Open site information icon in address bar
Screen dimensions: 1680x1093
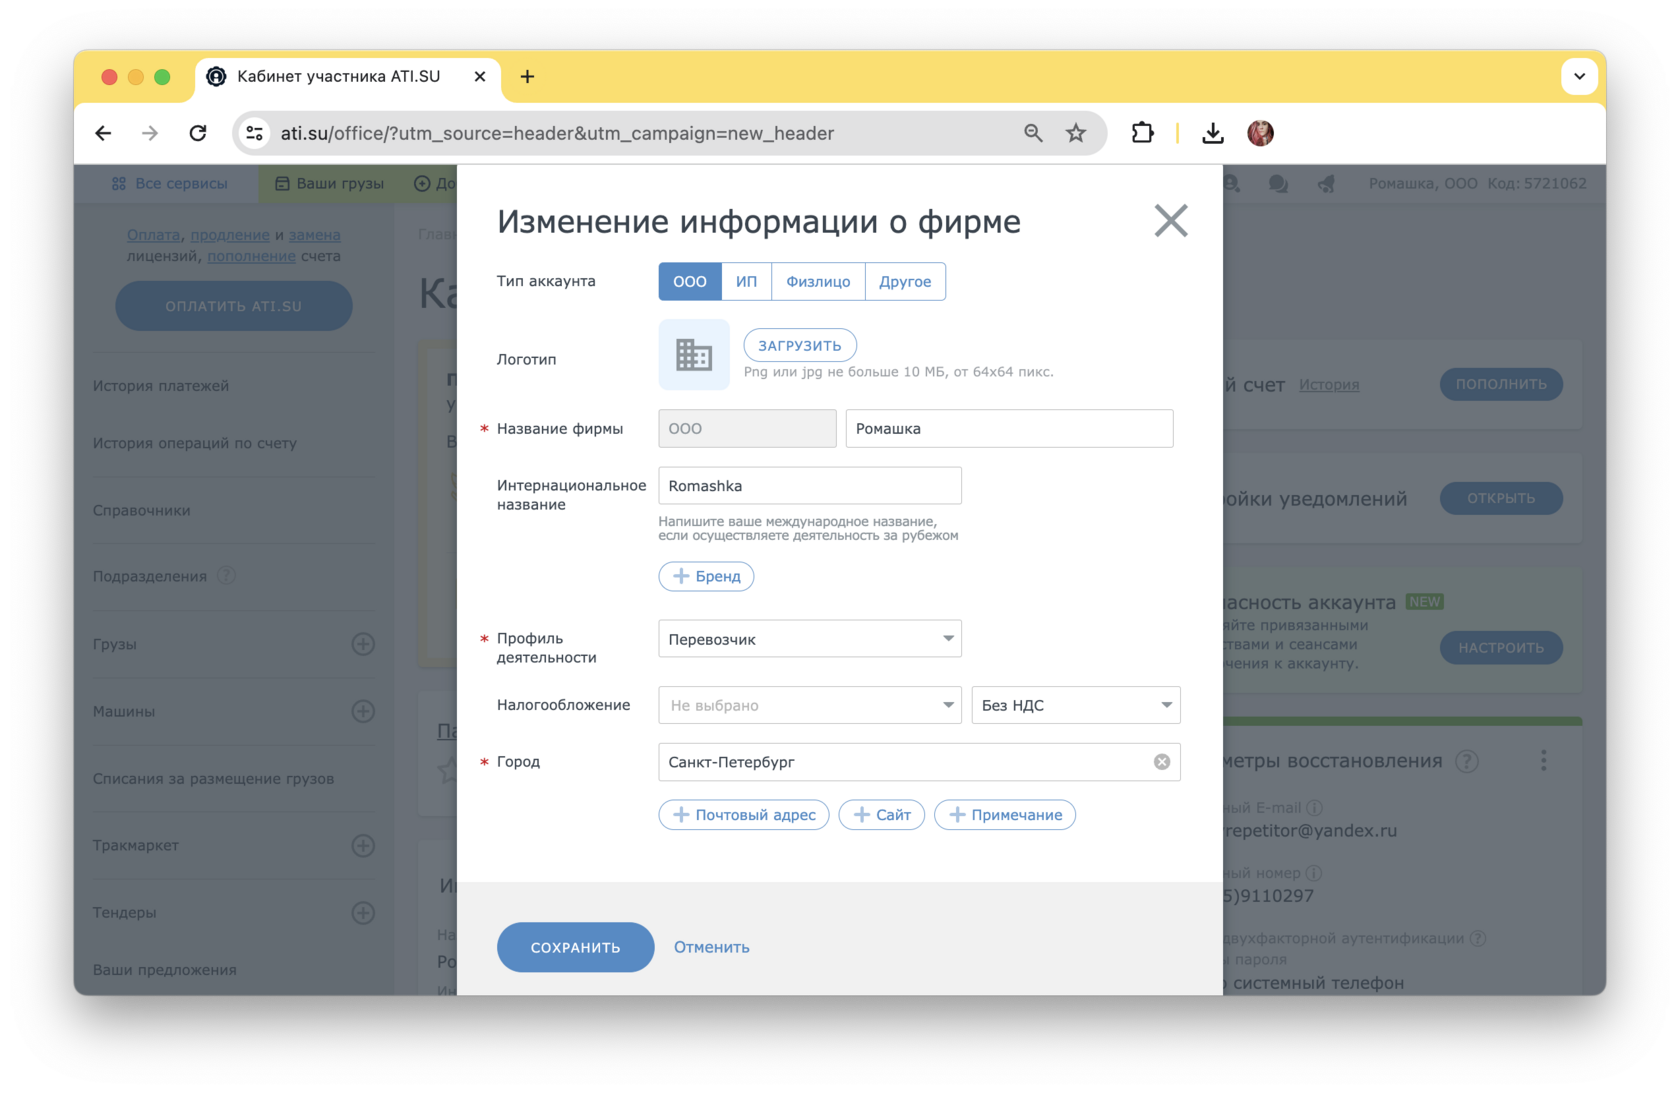[255, 133]
